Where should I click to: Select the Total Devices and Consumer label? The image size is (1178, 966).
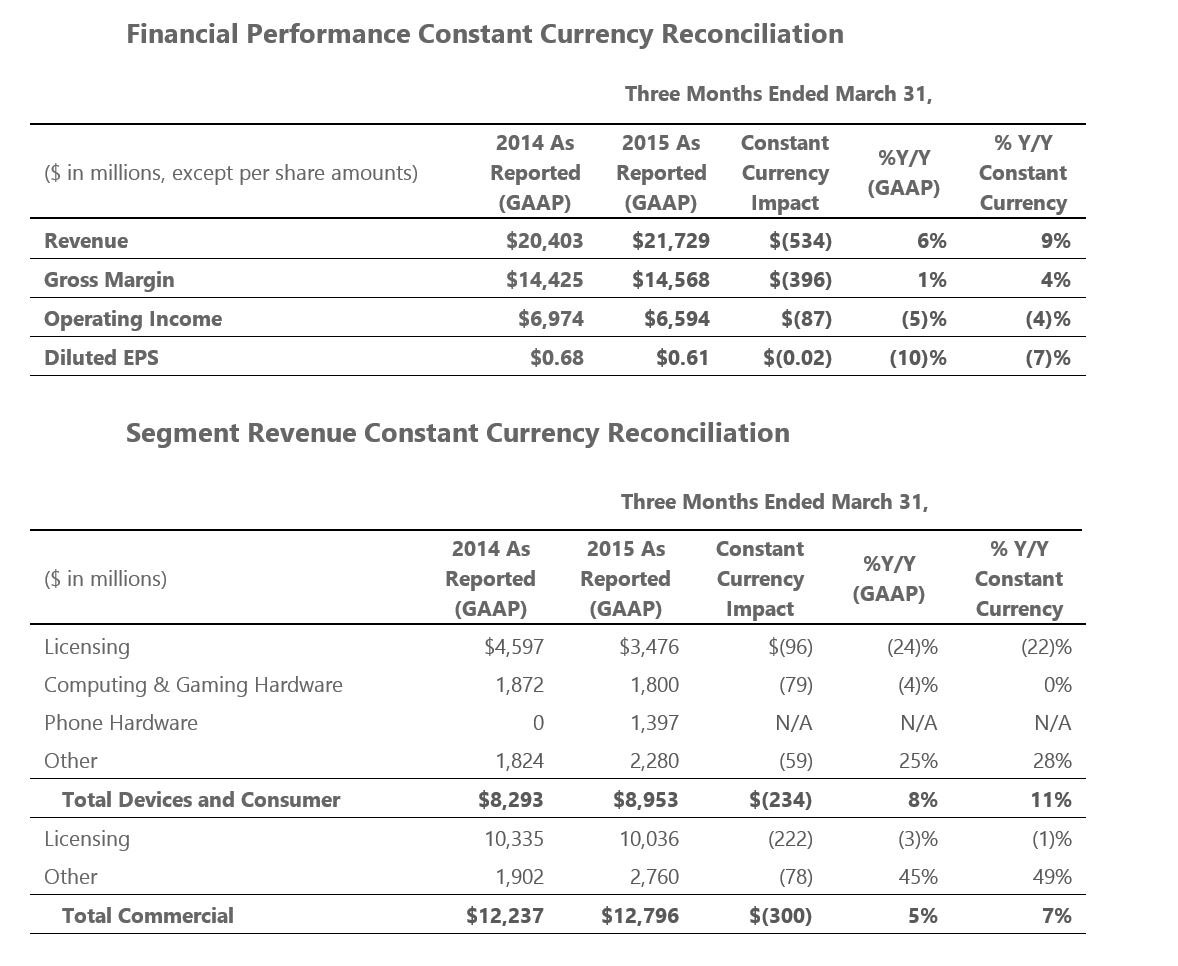coord(201,800)
